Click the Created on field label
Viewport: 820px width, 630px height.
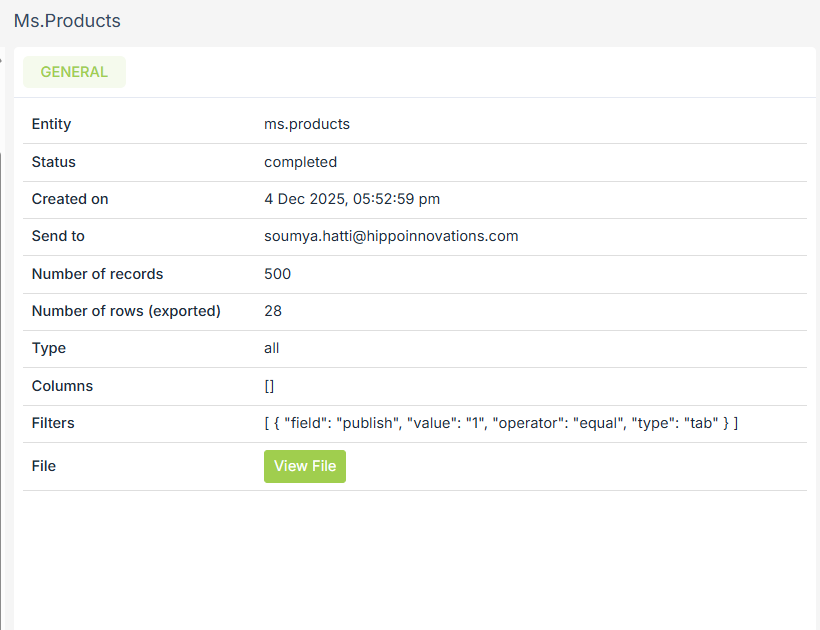point(70,199)
